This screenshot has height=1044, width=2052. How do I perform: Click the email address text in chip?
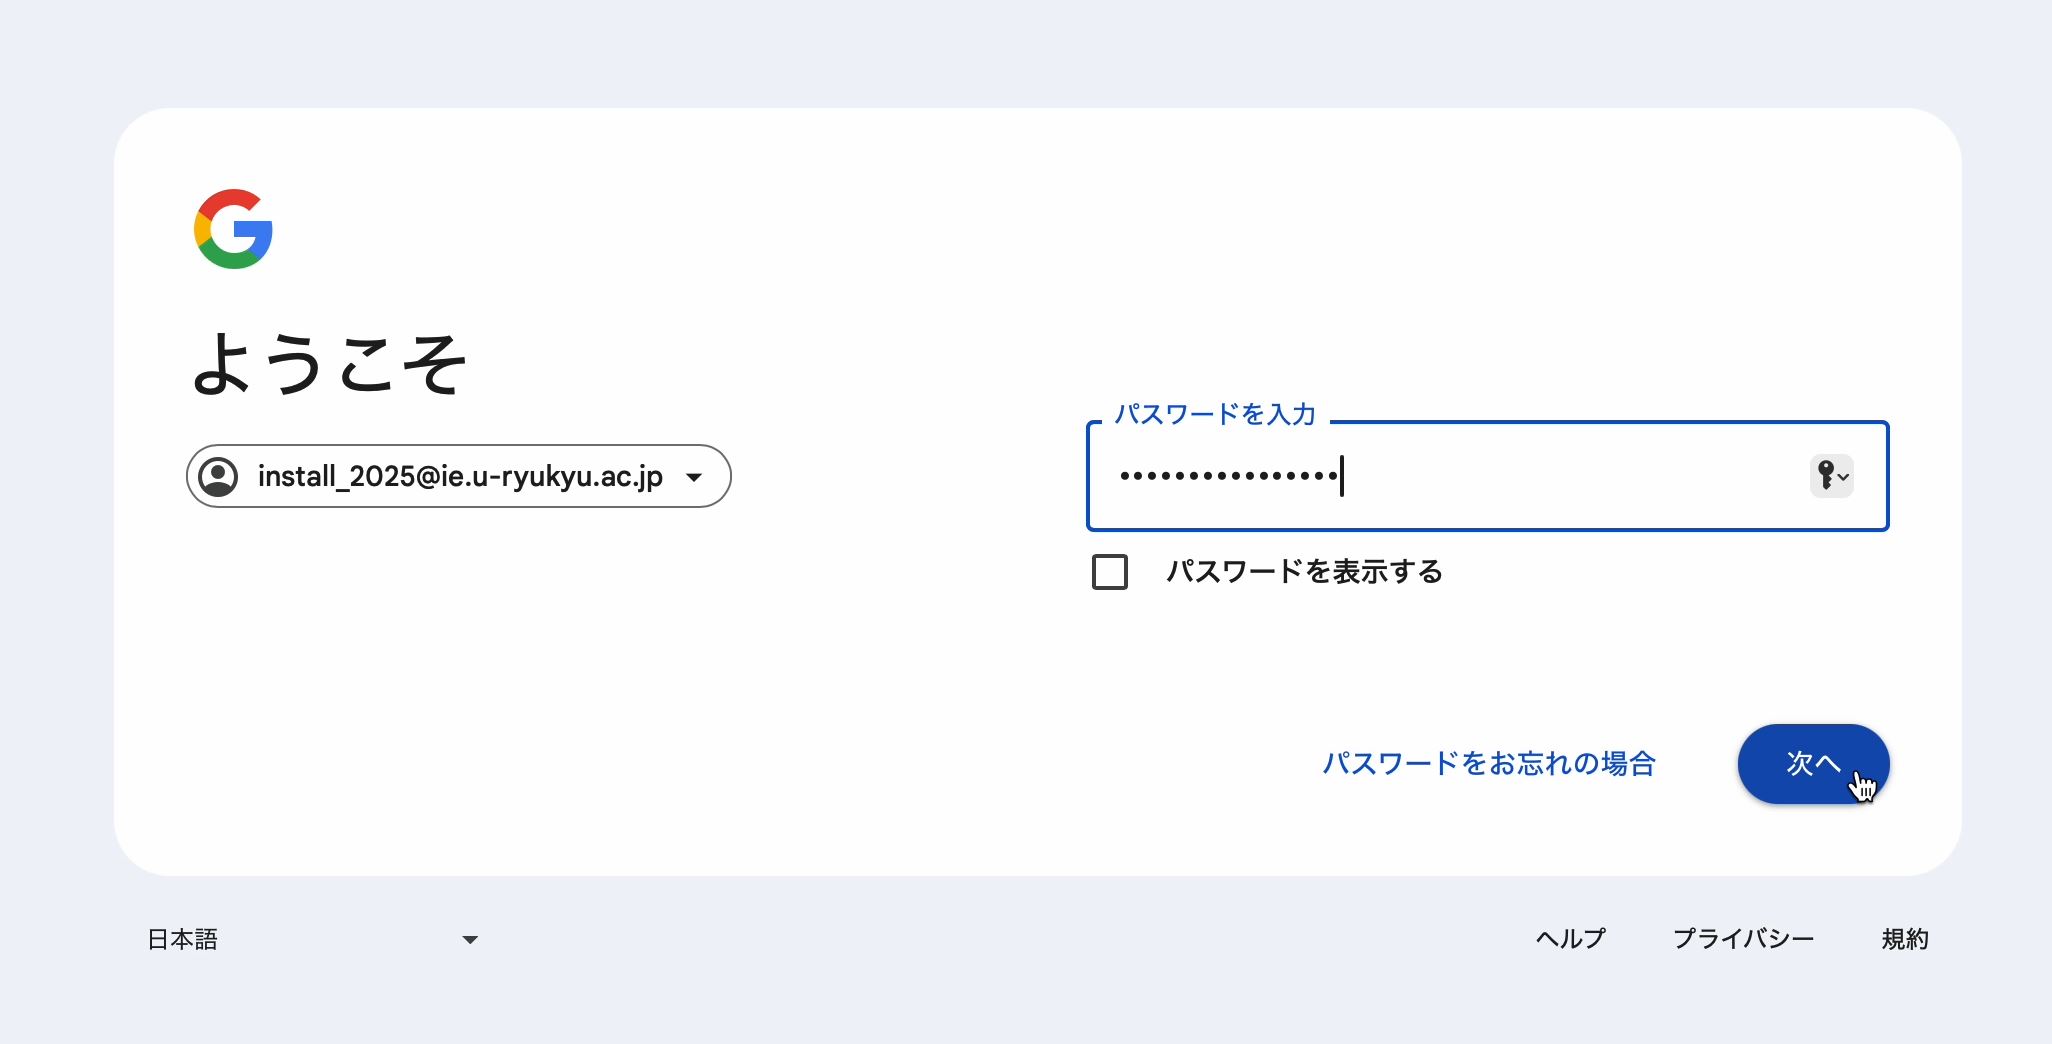[x=460, y=477]
